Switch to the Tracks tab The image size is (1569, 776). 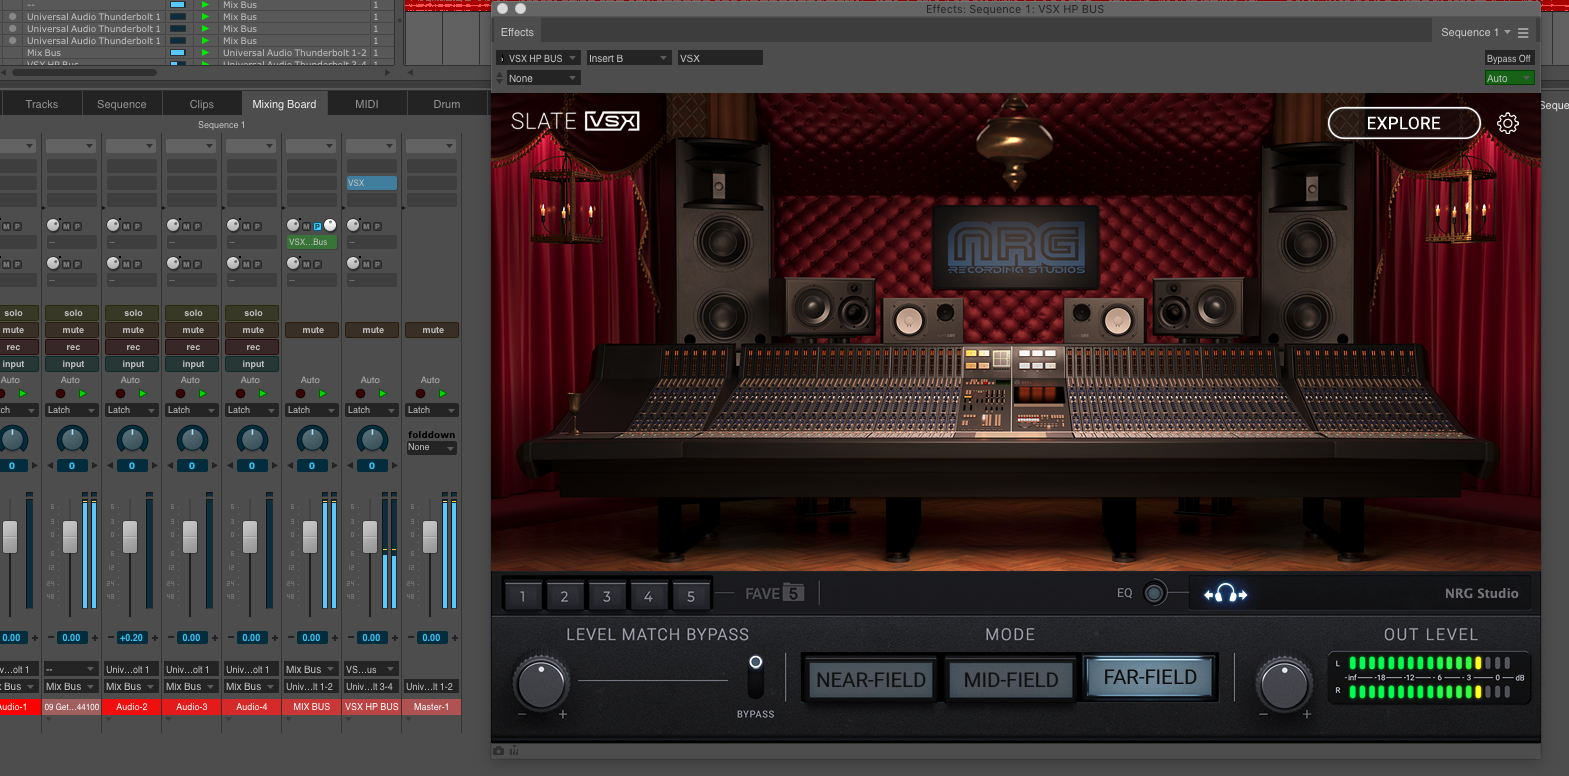coord(42,104)
